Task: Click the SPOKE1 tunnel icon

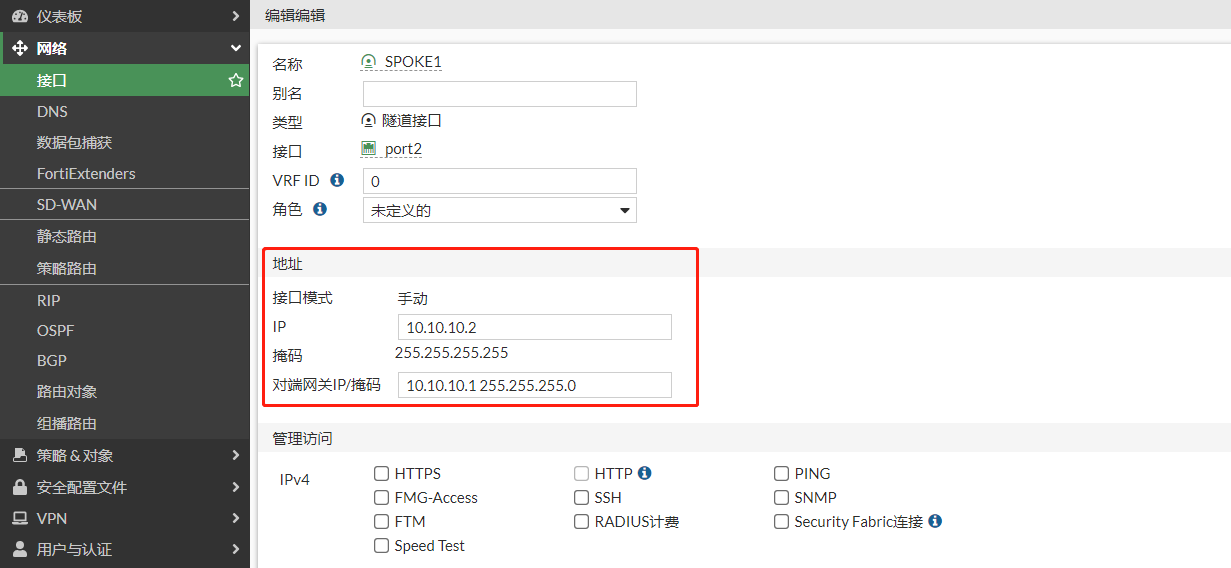Action: click(369, 62)
